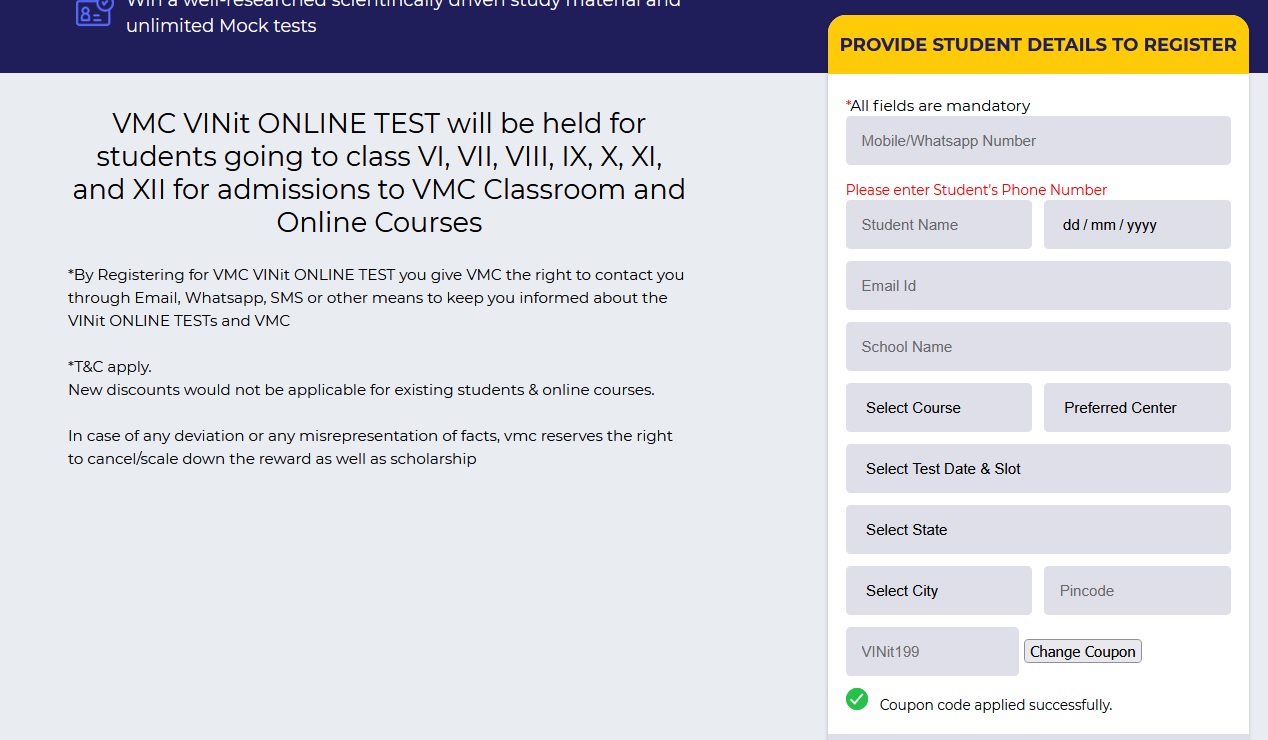1268x740 pixels.
Task: Click 'Coupon code applied successfully.' message
Action: point(996,705)
